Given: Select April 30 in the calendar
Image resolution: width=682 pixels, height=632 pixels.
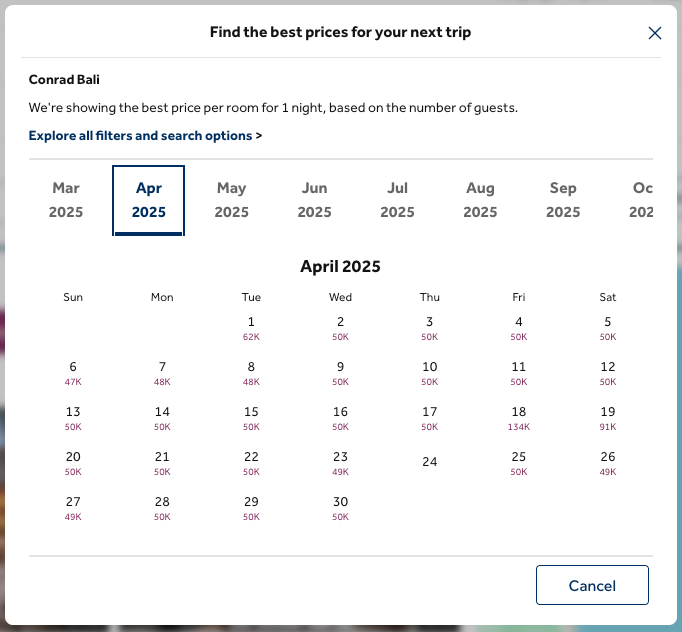Looking at the screenshot, I should 340,508.
